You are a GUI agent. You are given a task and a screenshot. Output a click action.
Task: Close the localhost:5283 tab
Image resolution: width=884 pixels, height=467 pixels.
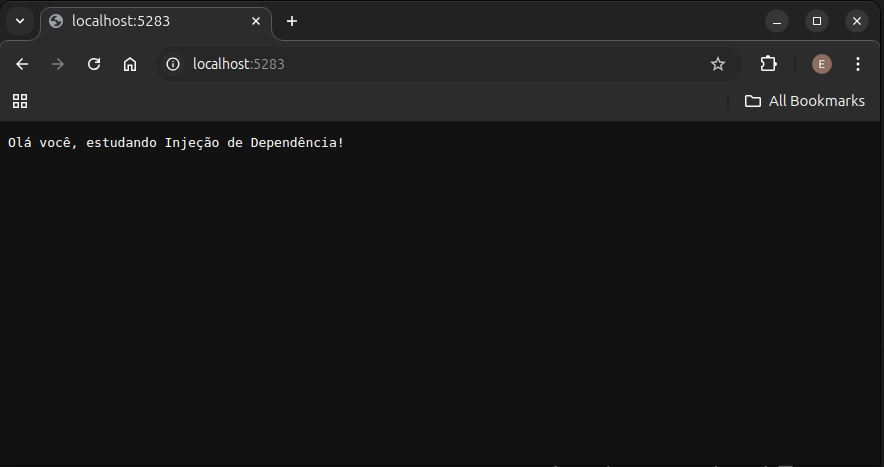pos(256,21)
